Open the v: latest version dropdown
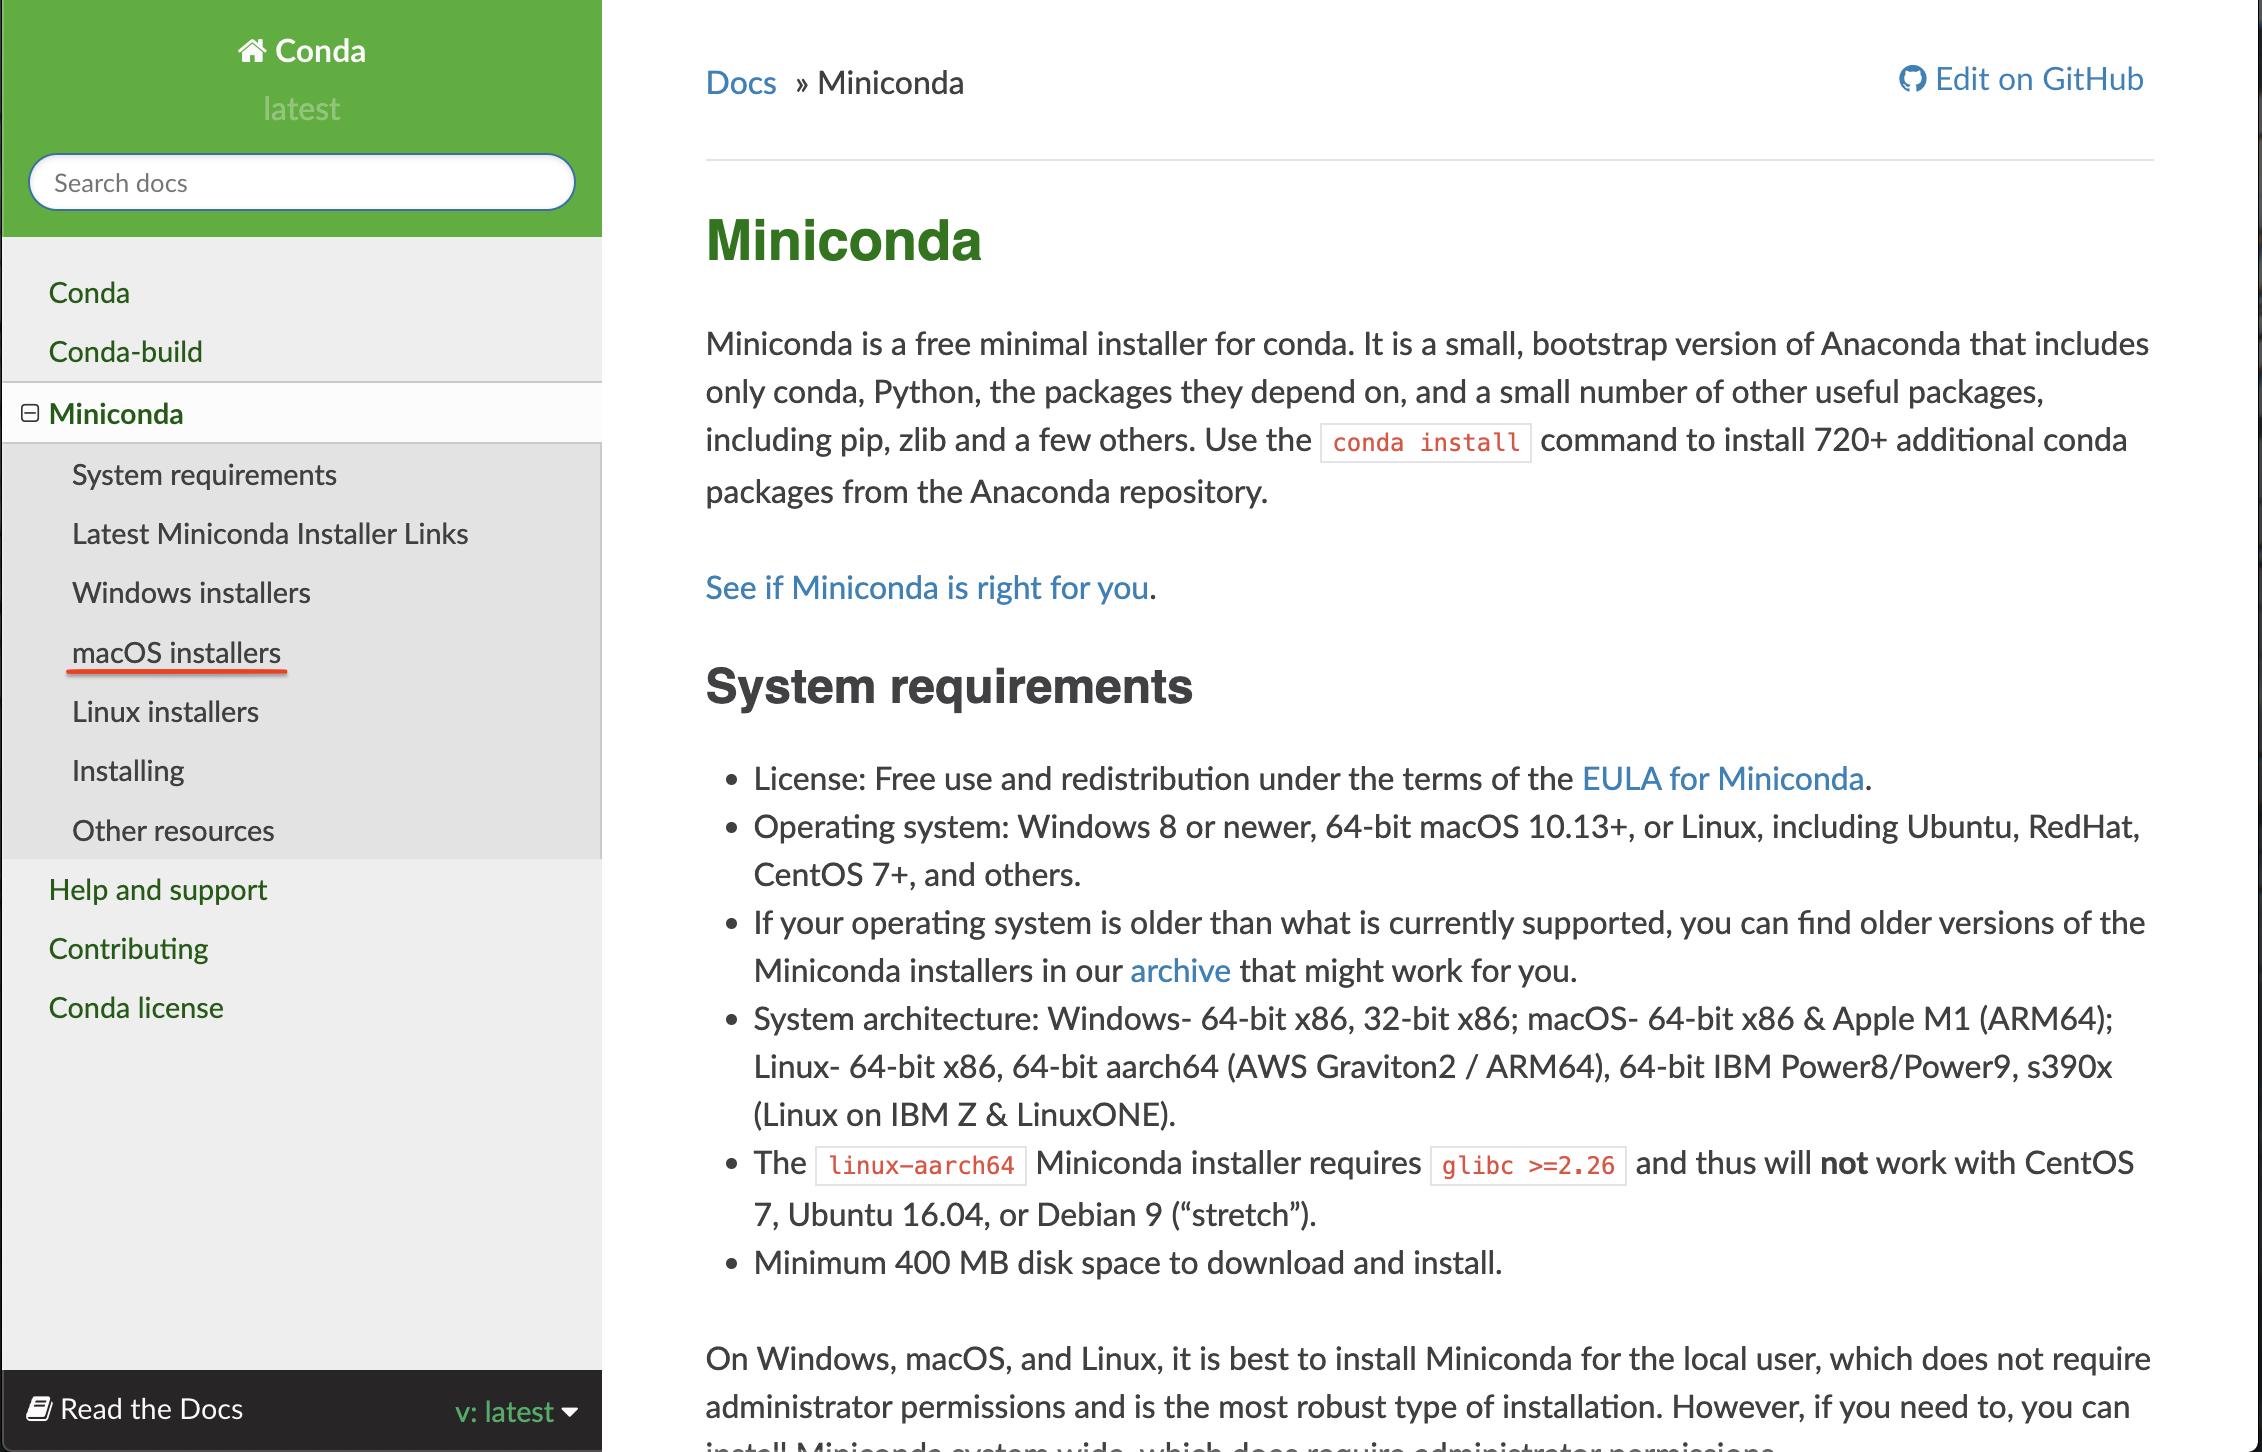The height and width of the screenshot is (1452, 2262). coord(503,1411)
